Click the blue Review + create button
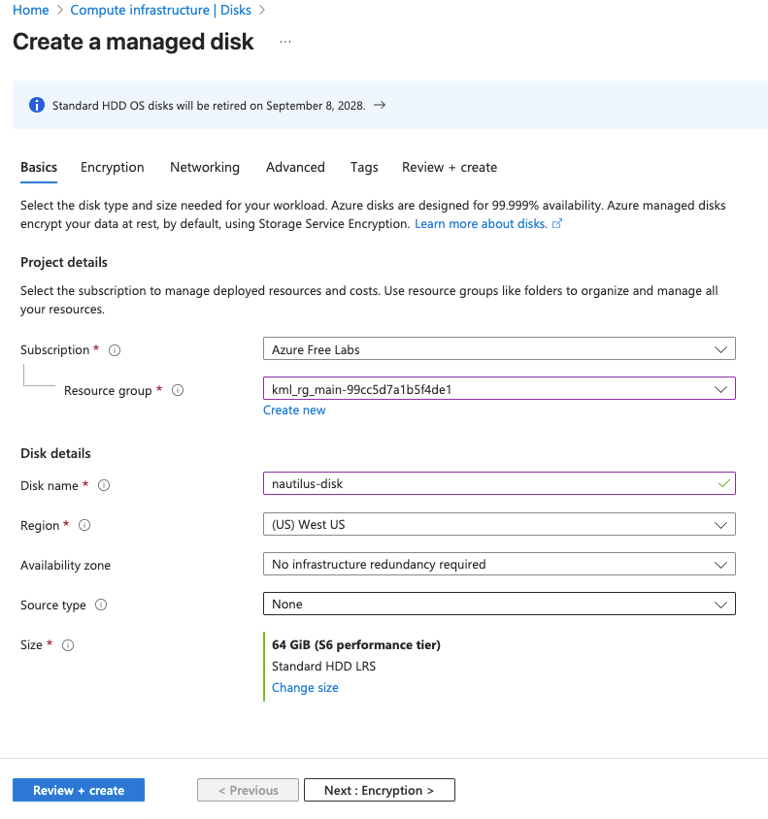Screen dimensions: 768x819 tap(79, 790)
